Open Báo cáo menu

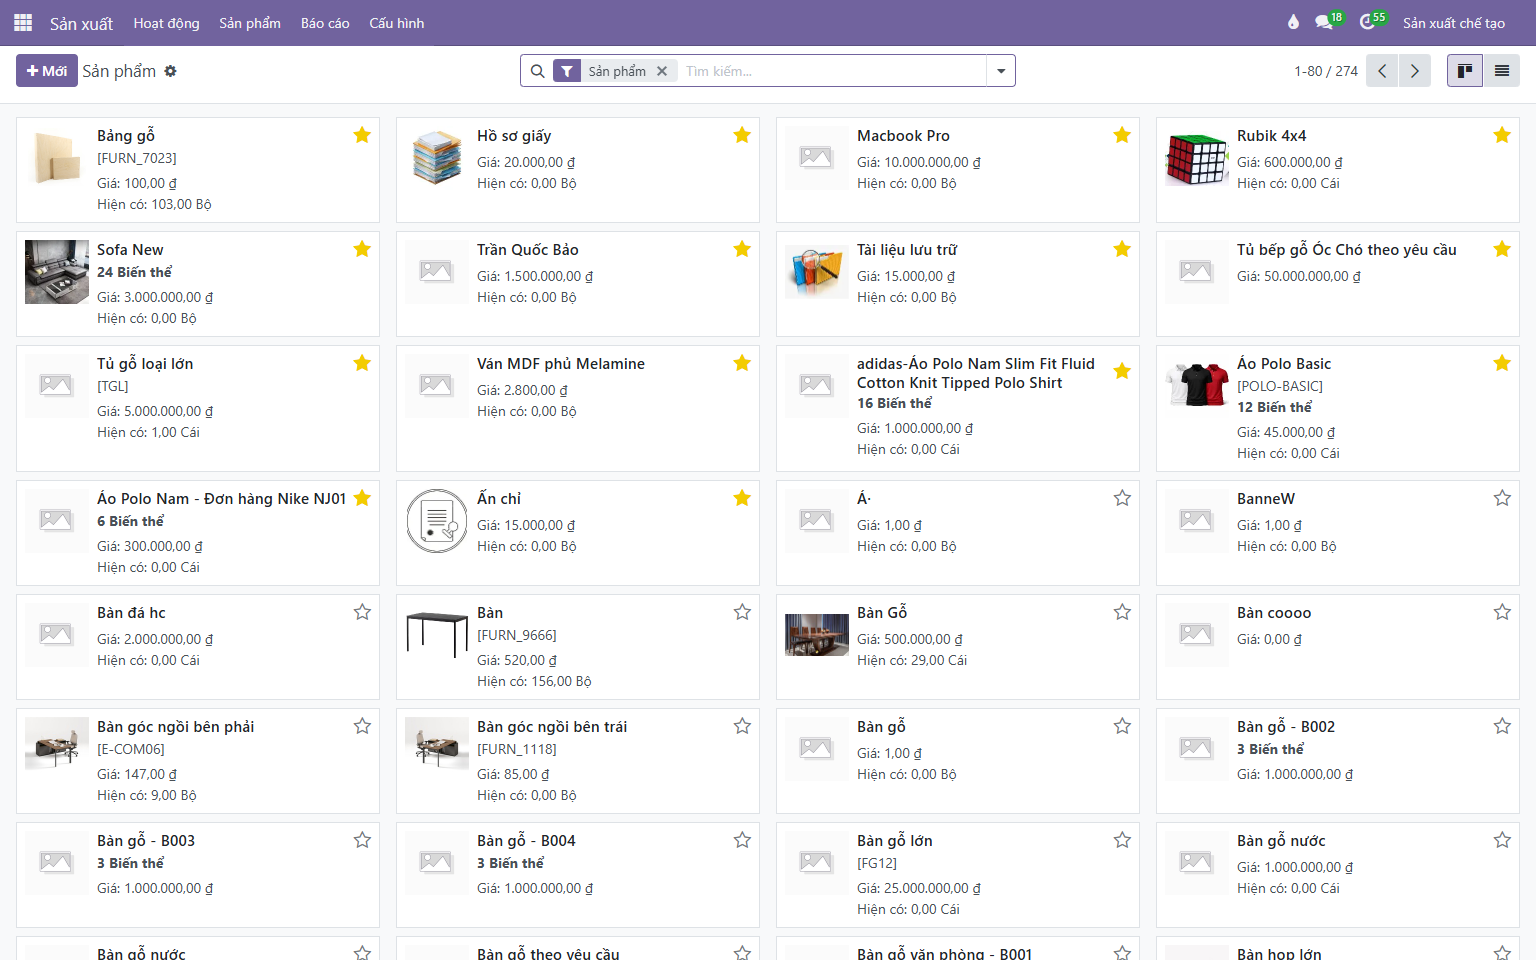pyautogui.click(x=325, y=23)
